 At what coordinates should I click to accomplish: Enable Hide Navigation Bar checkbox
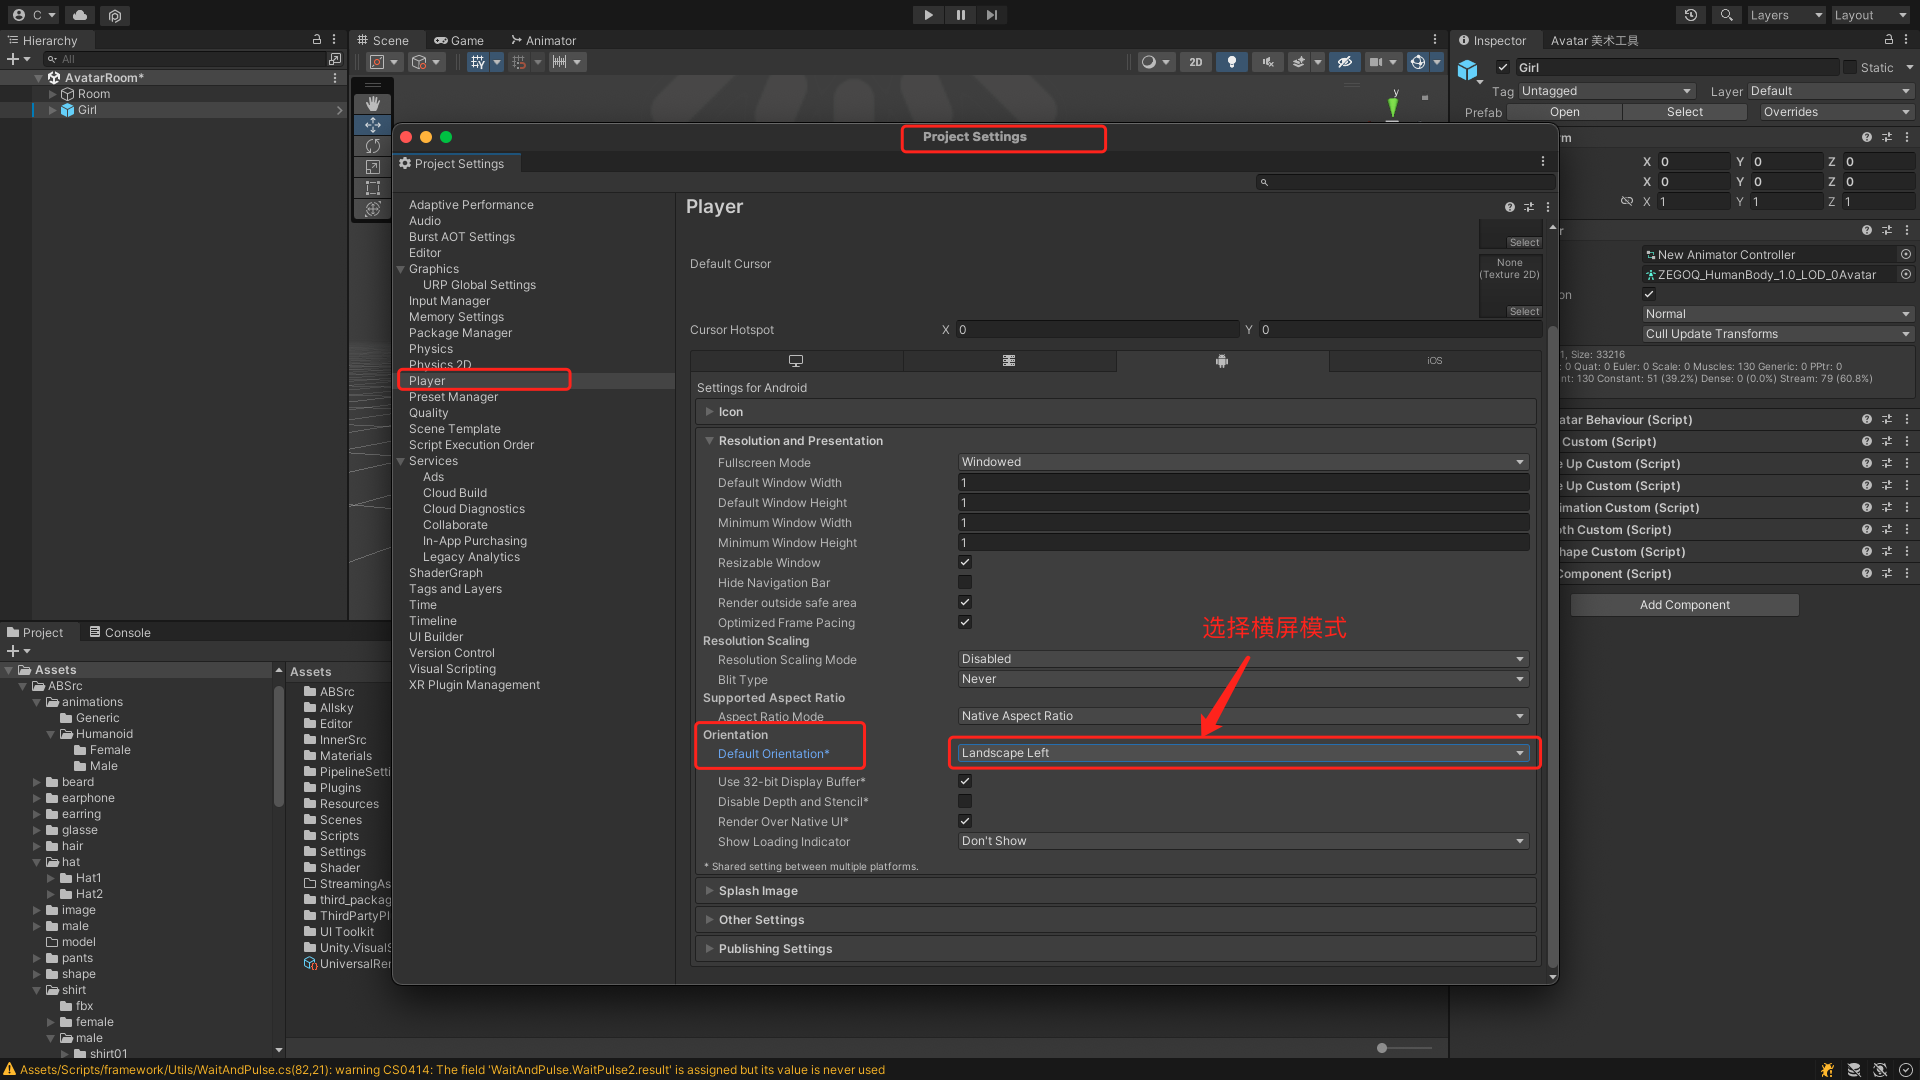click(x=965, y=583)
